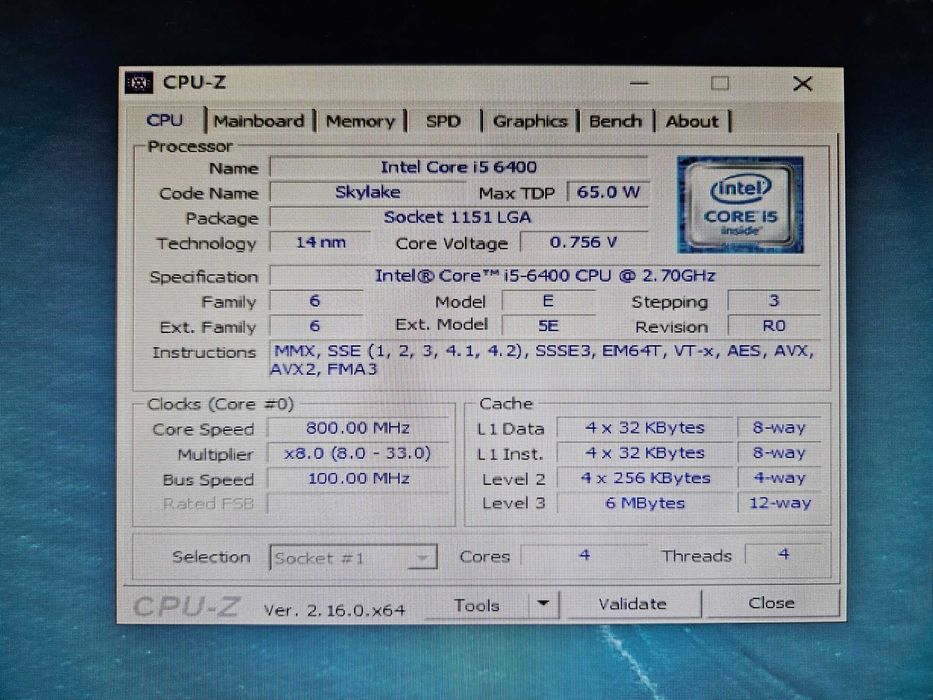Click the Intel Core i5 inside logo

[x=740, y=204]
